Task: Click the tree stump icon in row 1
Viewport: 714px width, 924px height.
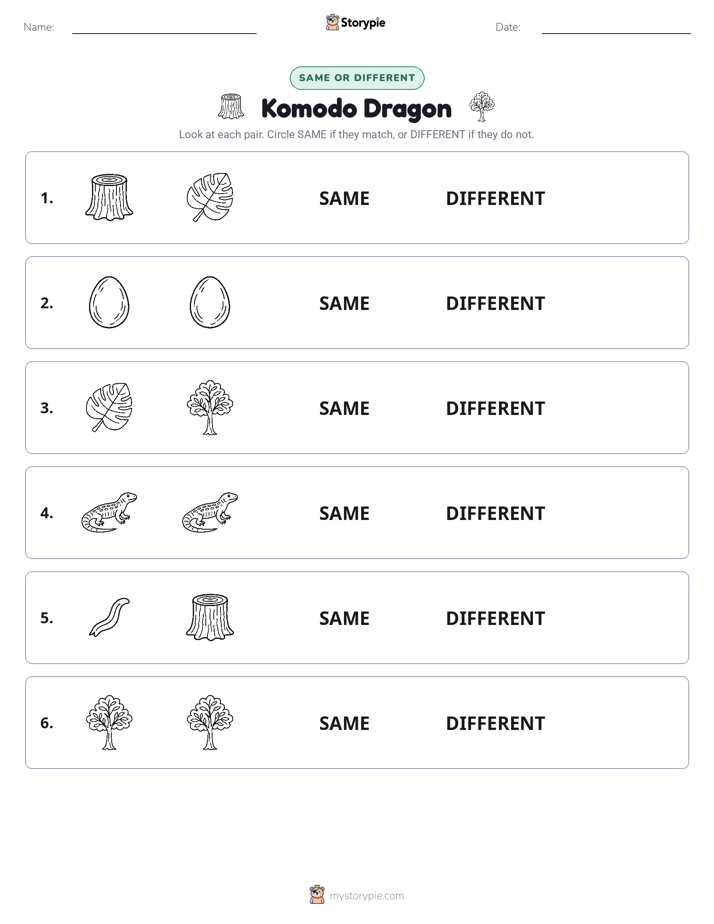Action: pos(109,197)
